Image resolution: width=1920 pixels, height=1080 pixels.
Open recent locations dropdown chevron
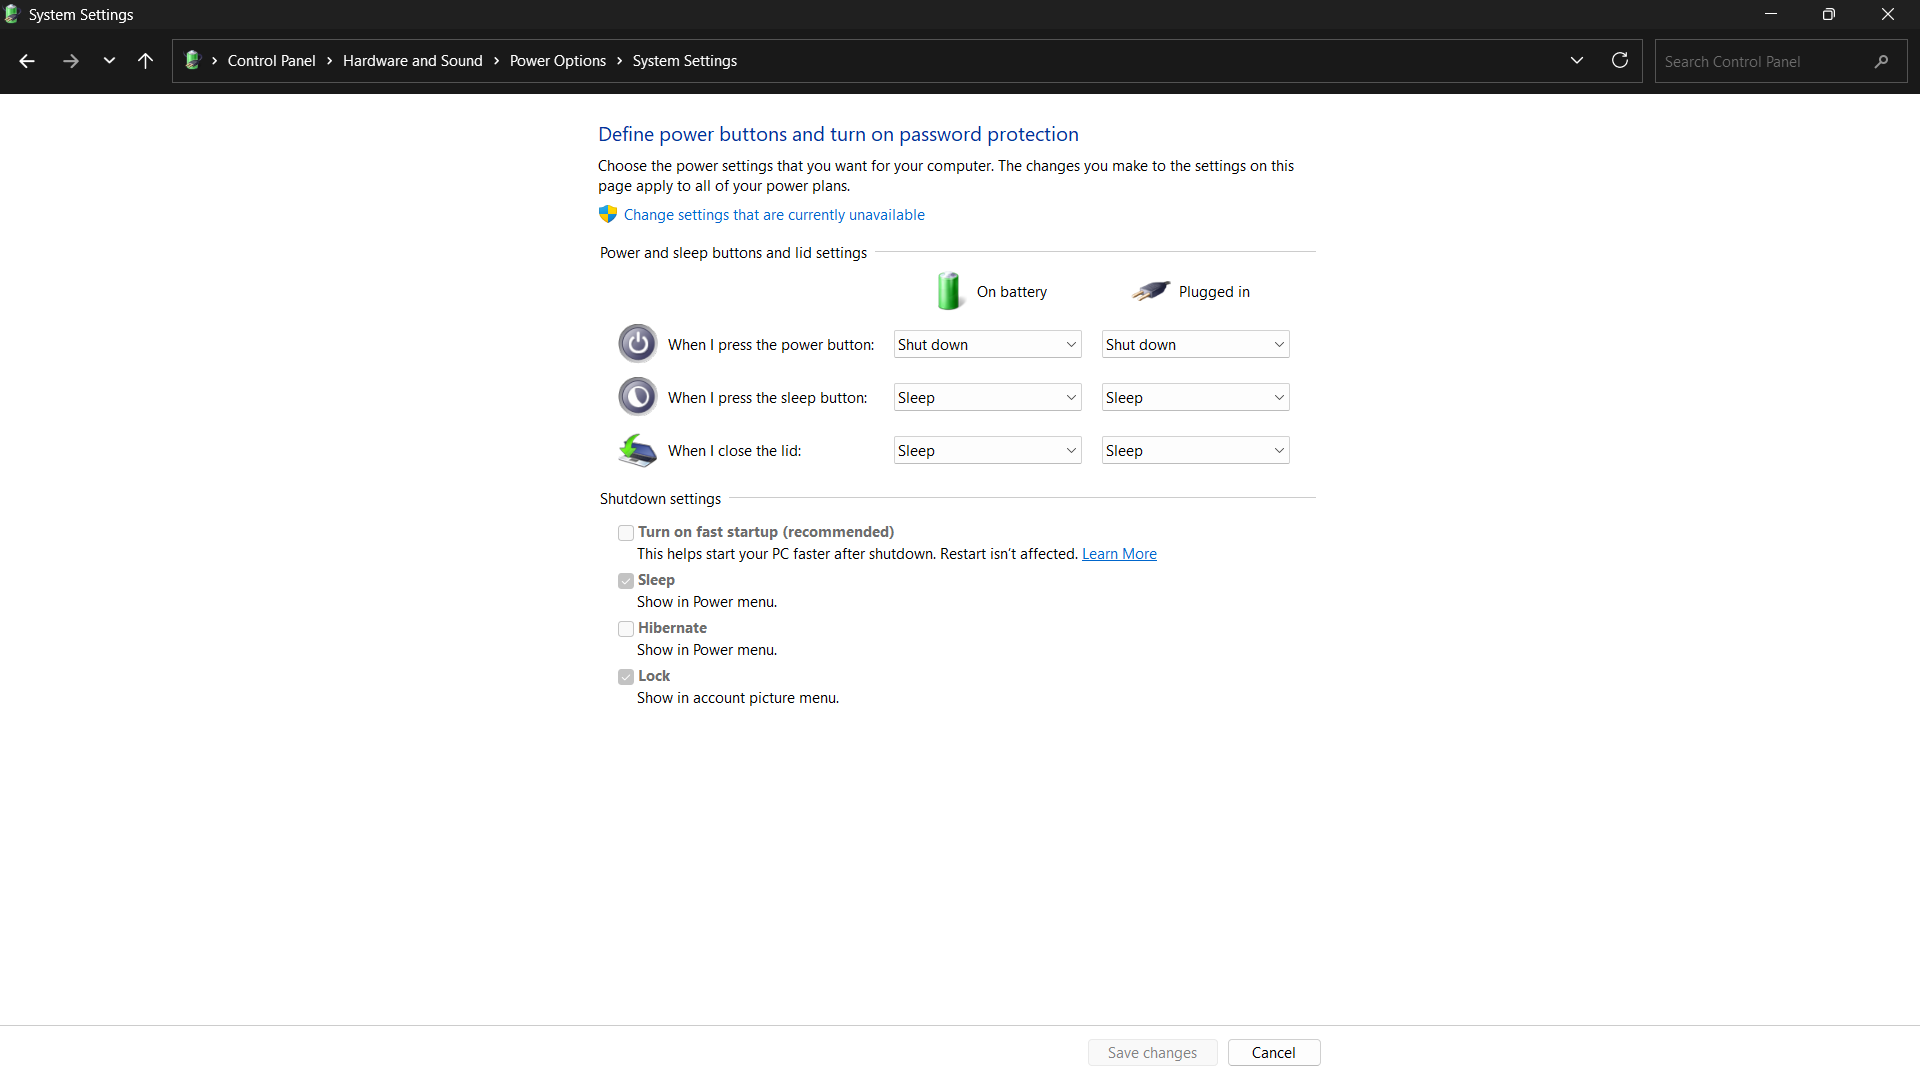[109, 61]
